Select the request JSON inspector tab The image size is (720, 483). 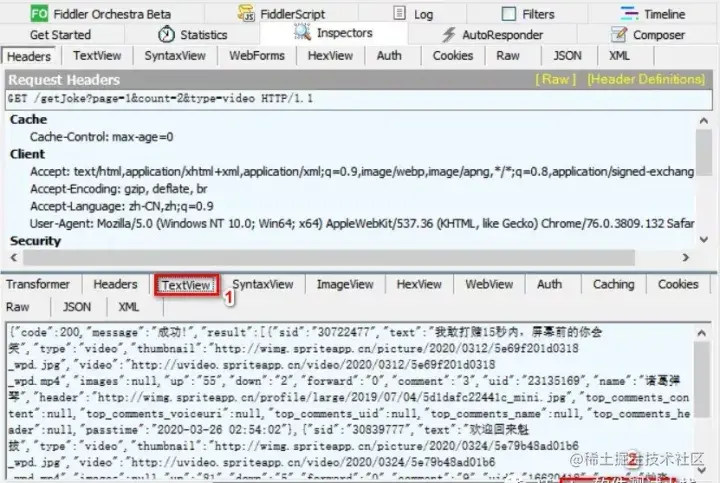pyautogui.click(x=567, y=56)
